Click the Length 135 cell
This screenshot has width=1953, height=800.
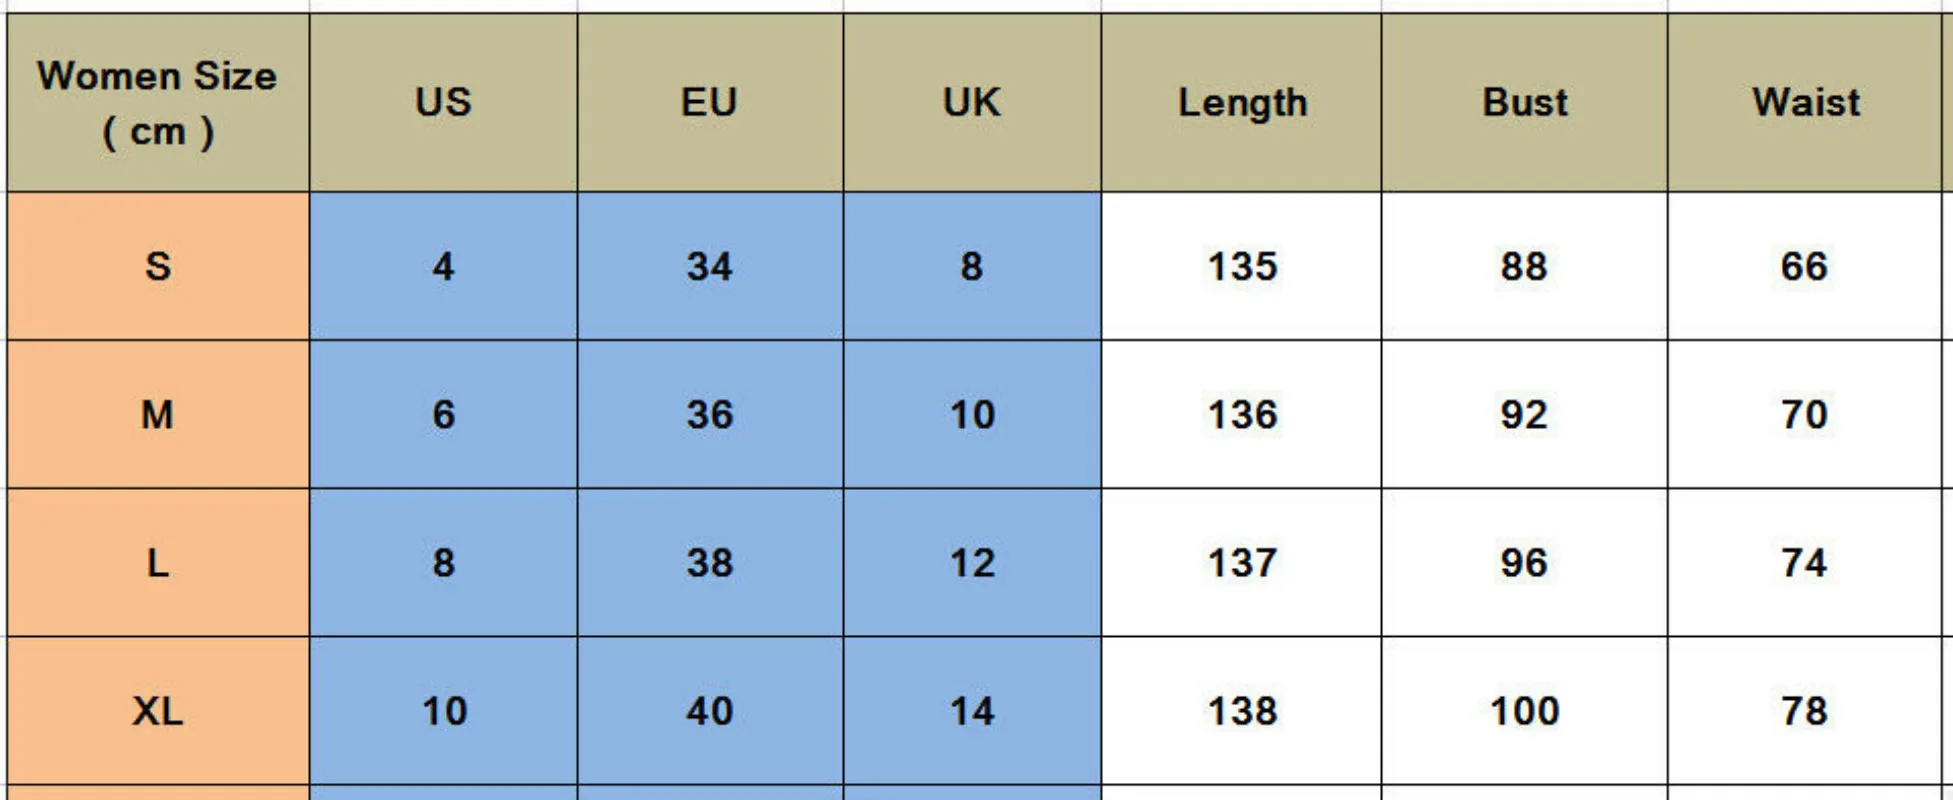pyautogui.click(x=1241, y=266)
